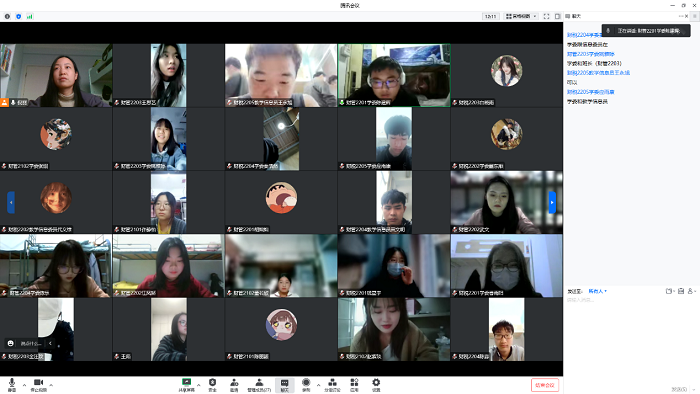Viewport: 700px width, 394px height.
Task: Open the apps grid icon
Action: 354,385
